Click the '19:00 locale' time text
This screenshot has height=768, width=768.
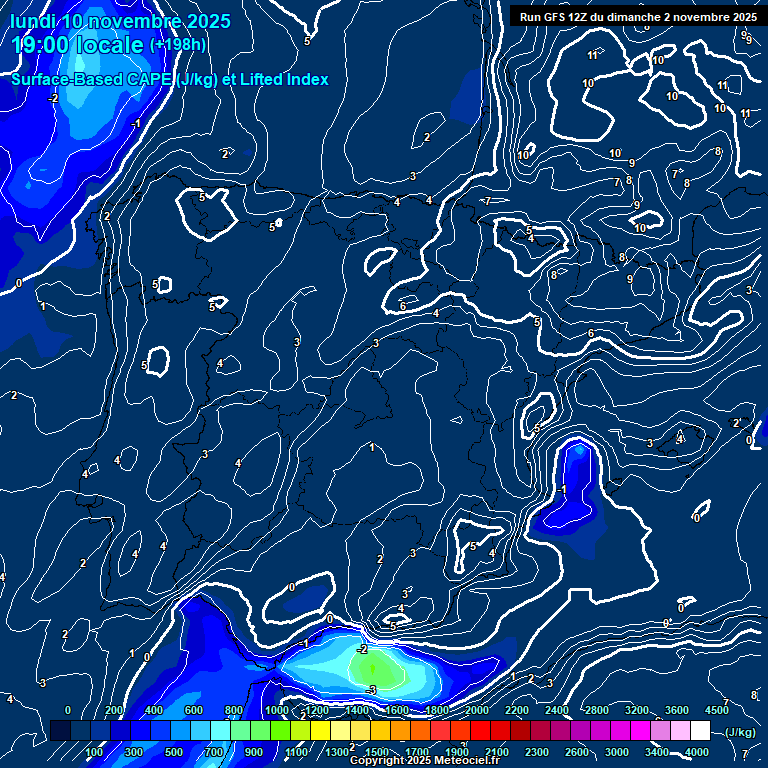point(77,45)
